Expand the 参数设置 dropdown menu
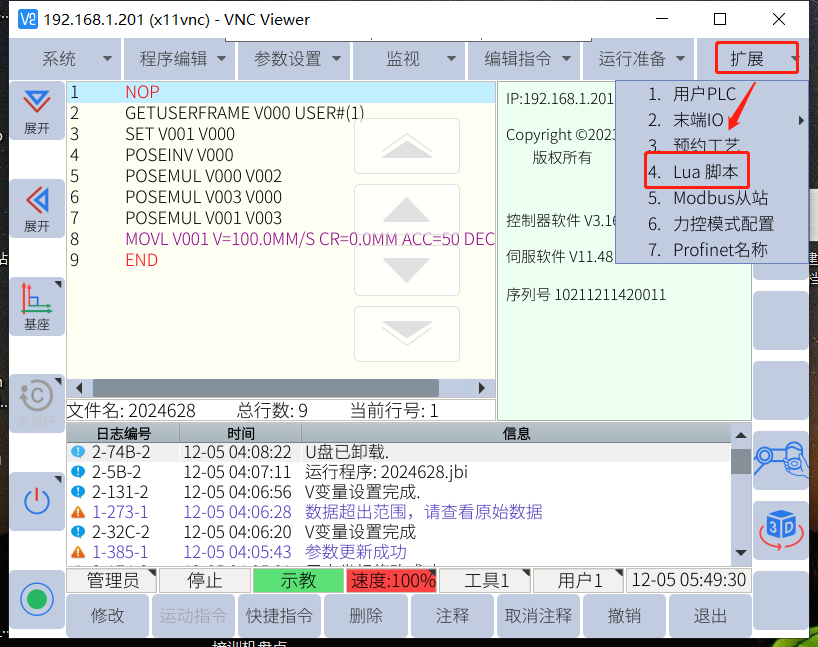 [297, 59]
